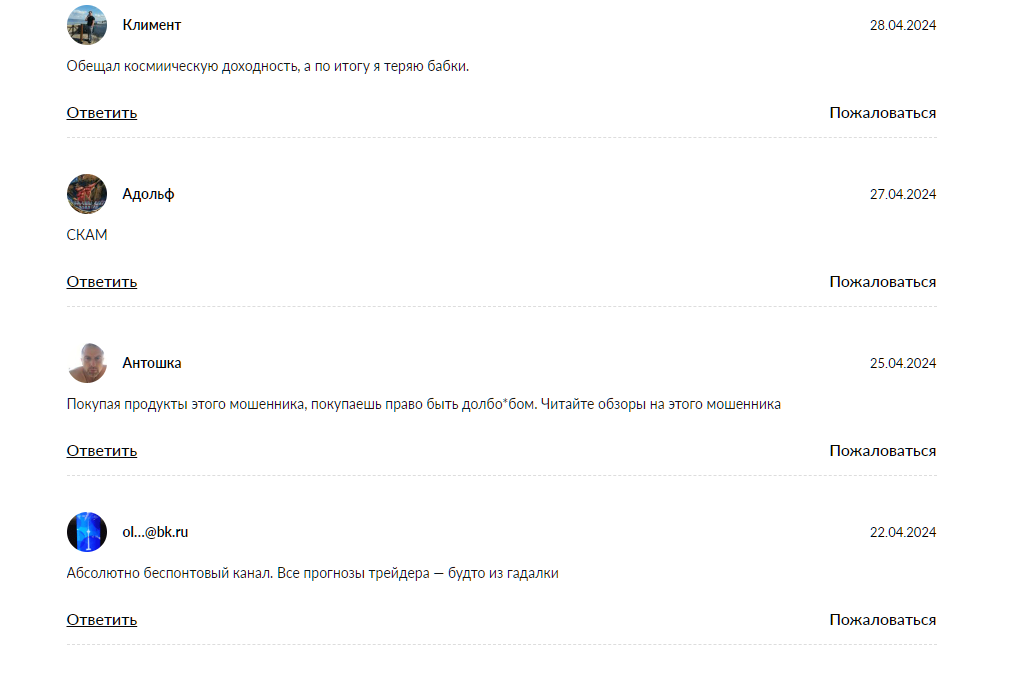Open Адольф's profile avatar
Viewport: 1021px width, 678px height.
87,193
